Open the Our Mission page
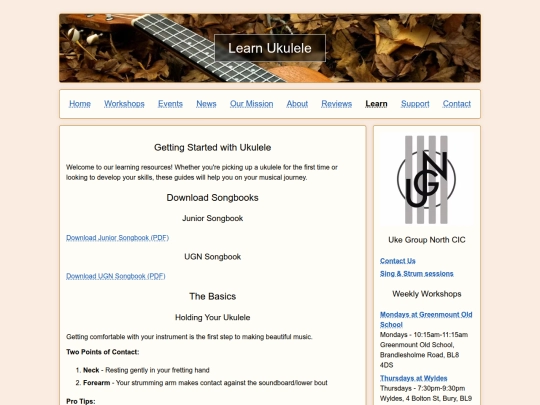The width and height of the screenshot is (540, 405). point(251,104)
